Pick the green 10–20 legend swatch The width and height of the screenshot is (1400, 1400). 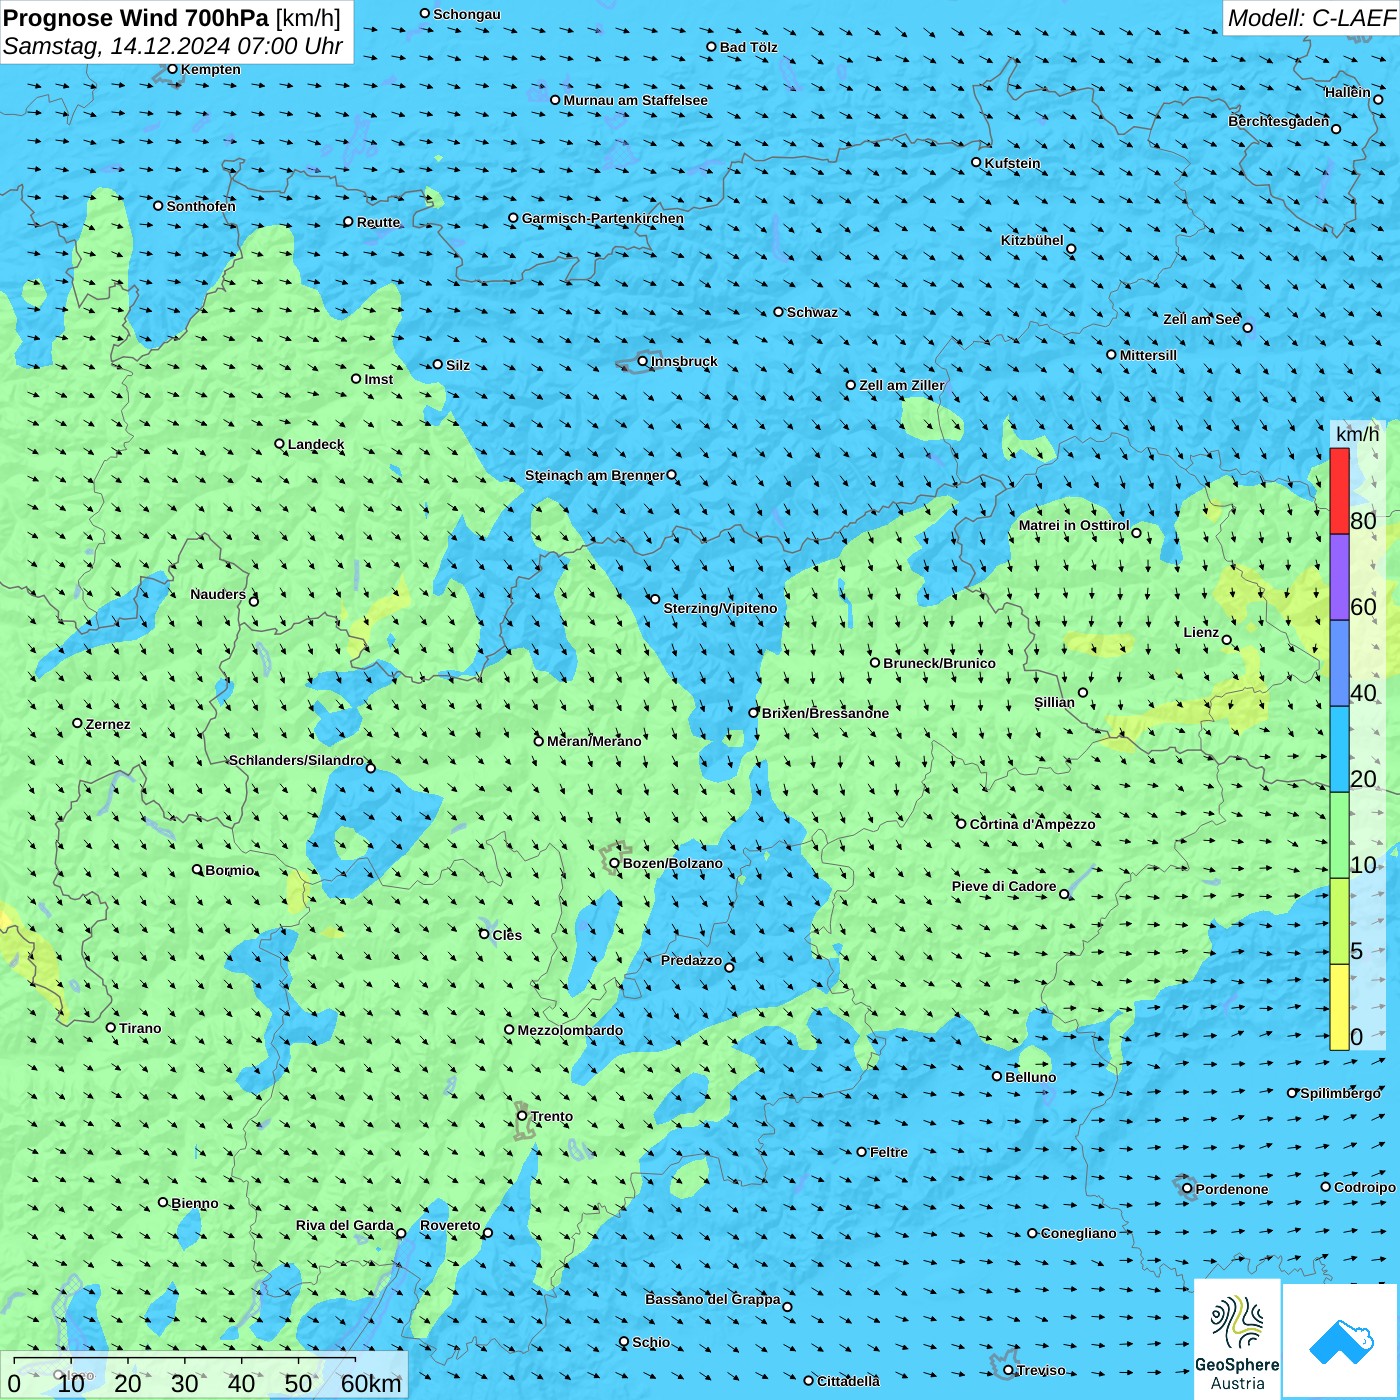(x=1339, y=835)
